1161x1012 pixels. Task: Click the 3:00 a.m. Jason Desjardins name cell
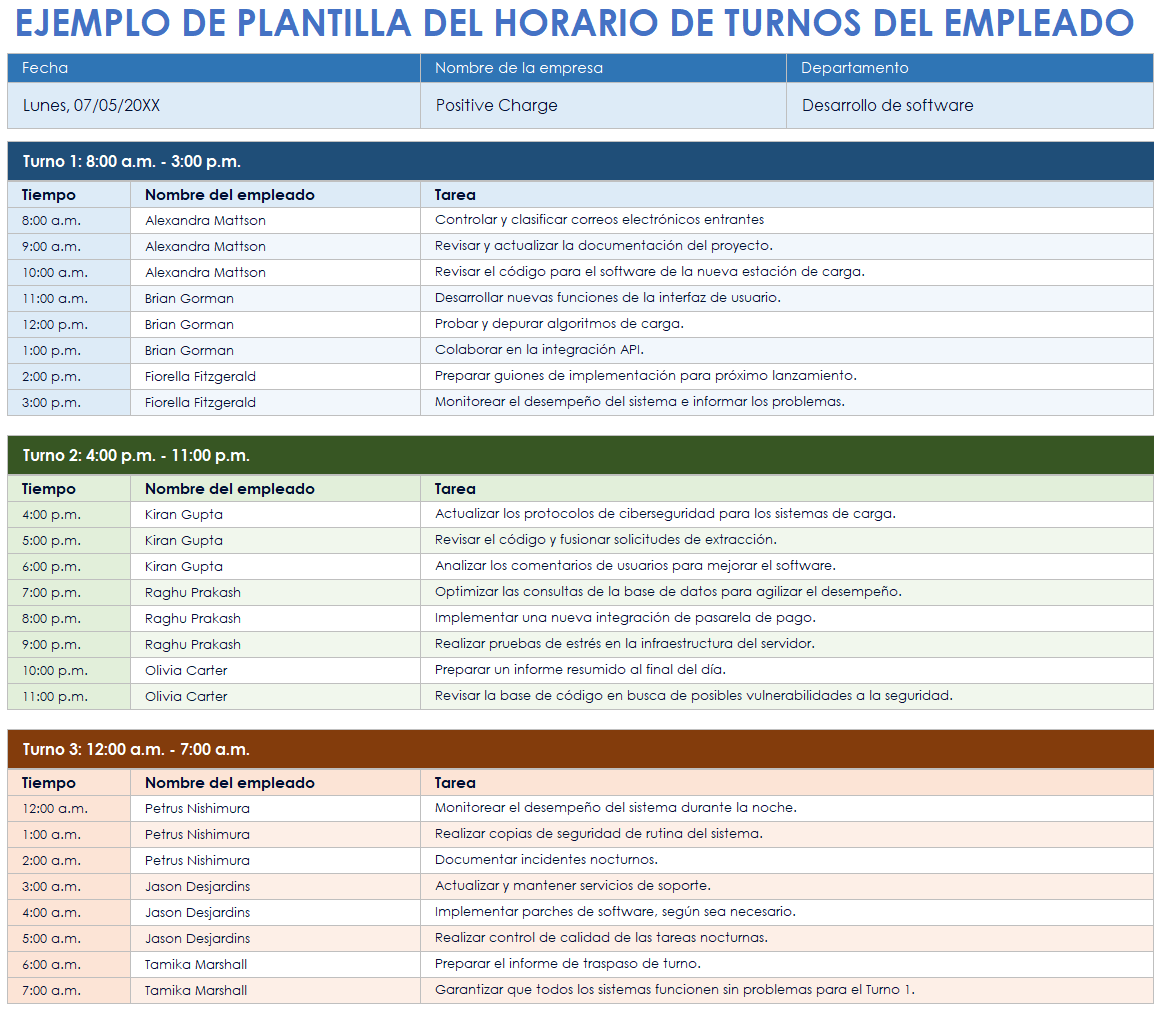[x=197, y=886]
